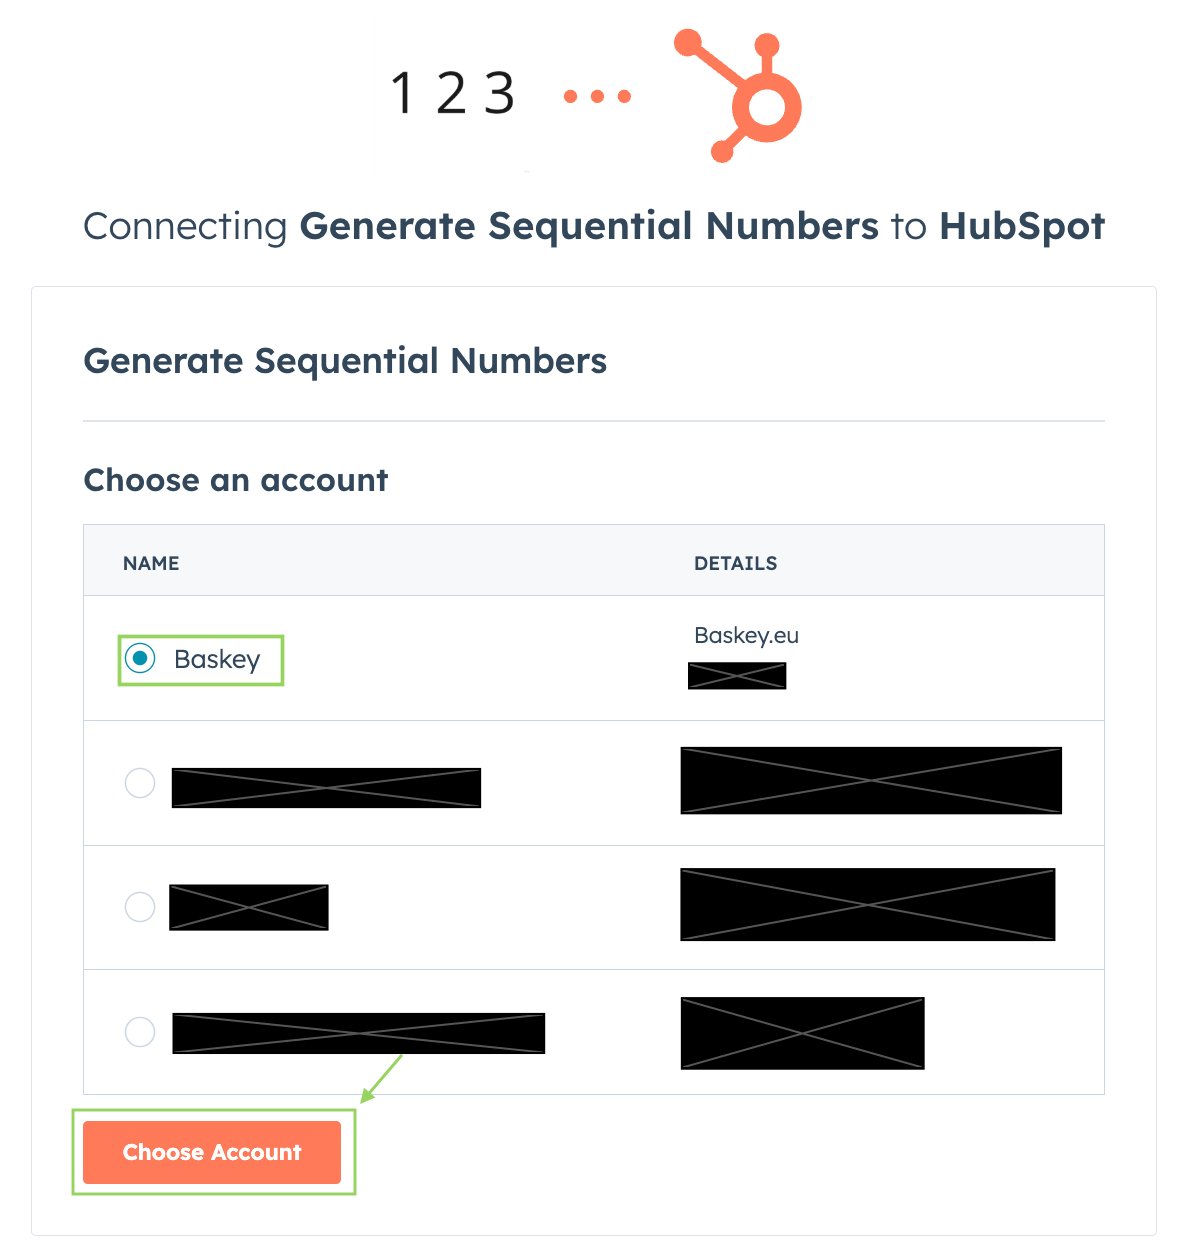This screenshot has height=1260, width=1188.
Task: Click the small redacted box under Baskey.eu
Action: [x=737, y=676]
